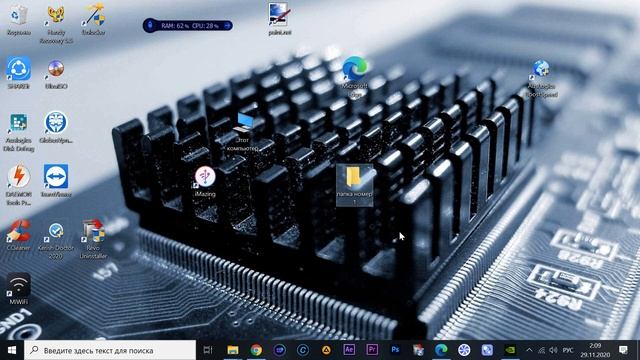Open Google Chrome from the taskbar
Image resolution: width=640 pixels, height=360 pixels.
point(256,350)
